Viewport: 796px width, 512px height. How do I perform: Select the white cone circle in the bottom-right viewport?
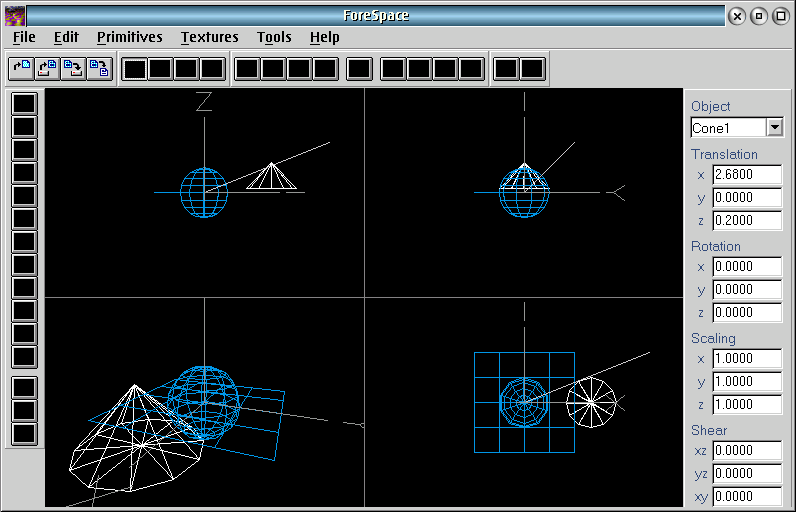591,402
